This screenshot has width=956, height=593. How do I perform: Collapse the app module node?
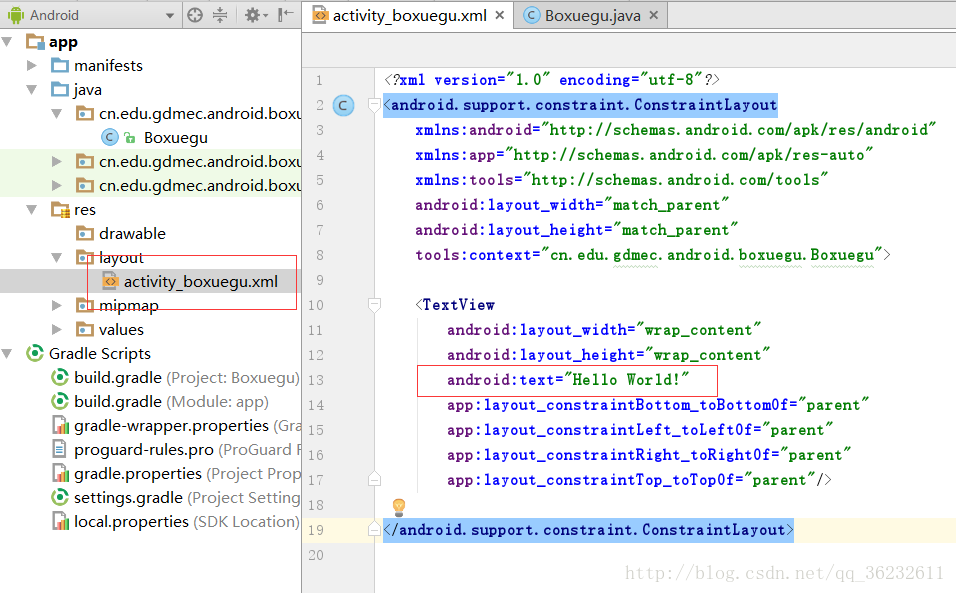coord(7,42)
